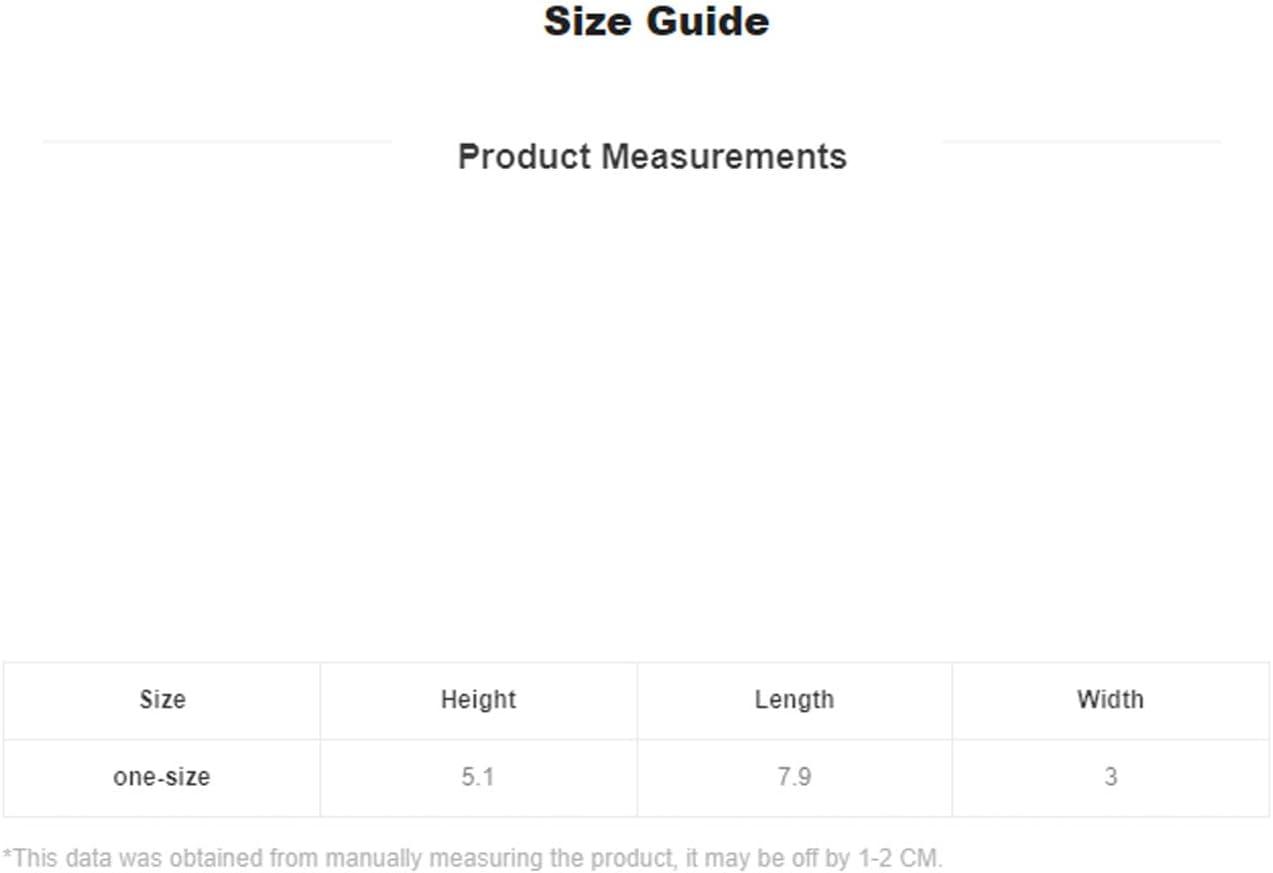This screenshot has height=873, width=1273.
Task: Click the asterisk starting the footnote
Action: click(x=7, y=856)
